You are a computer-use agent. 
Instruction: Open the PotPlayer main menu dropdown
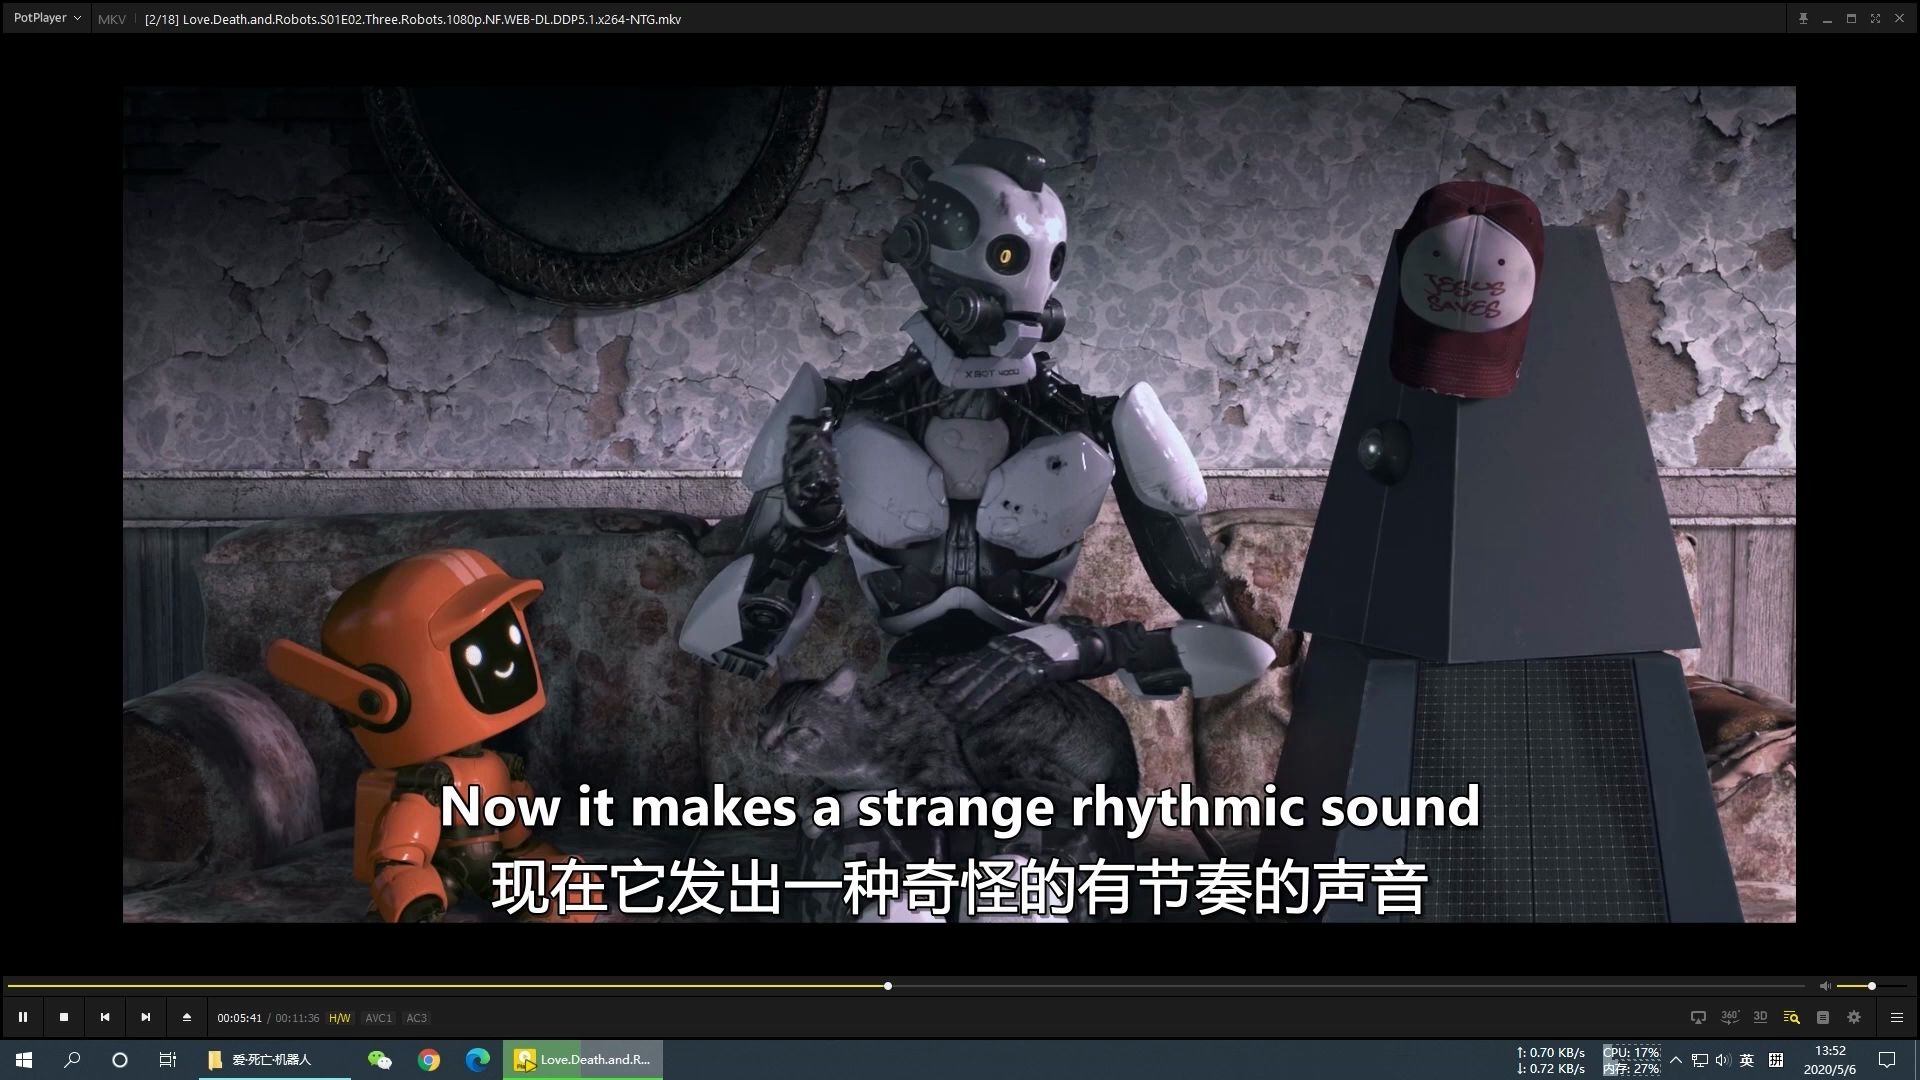(x=47, y=18)
